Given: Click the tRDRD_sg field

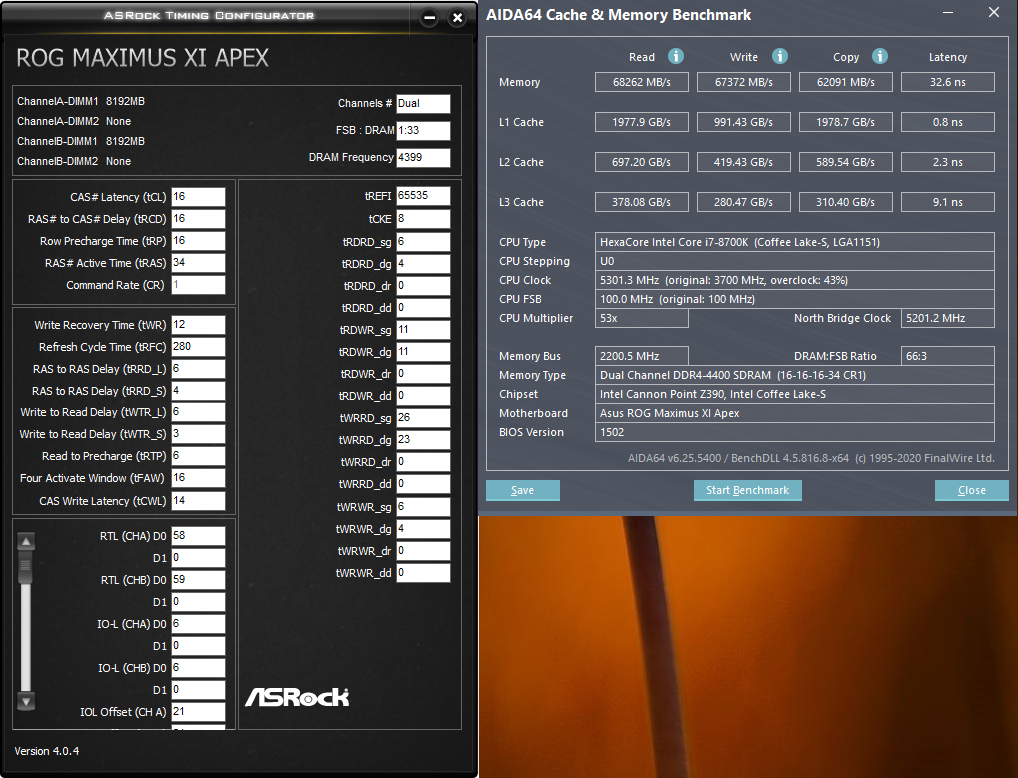Looking at the screenshot, I should click(423, 242).
